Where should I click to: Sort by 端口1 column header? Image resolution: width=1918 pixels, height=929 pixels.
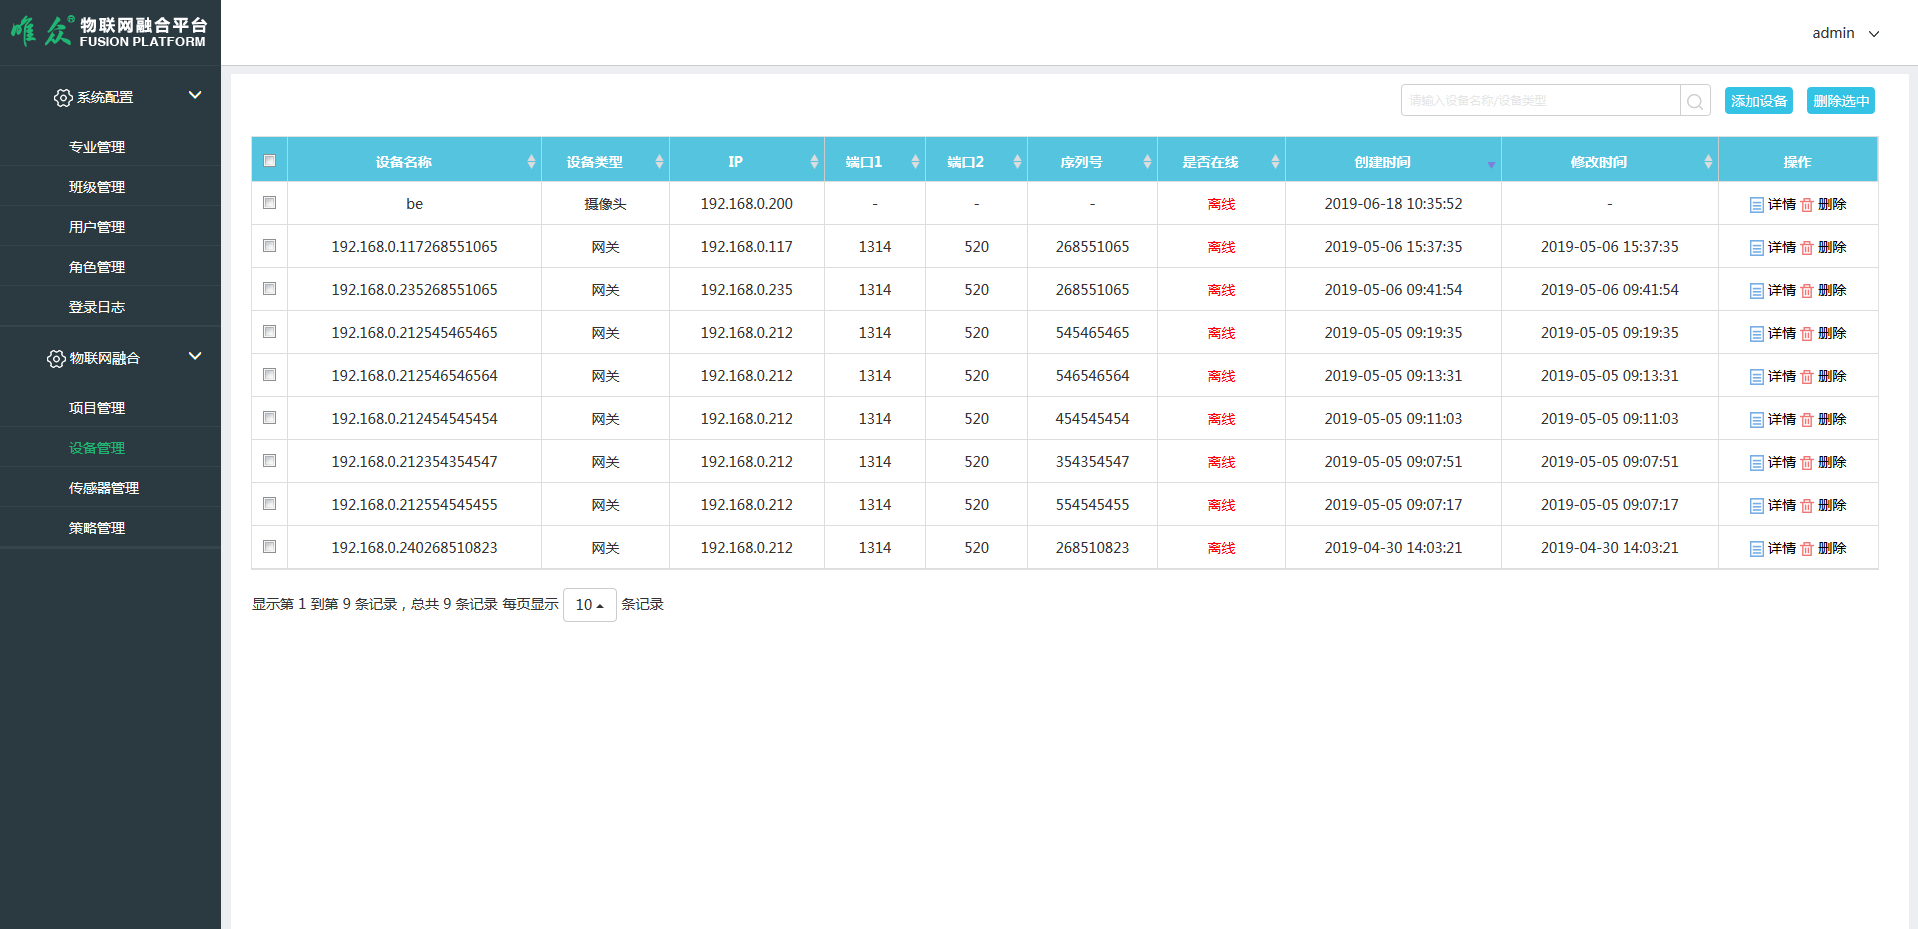coord(875,161)
